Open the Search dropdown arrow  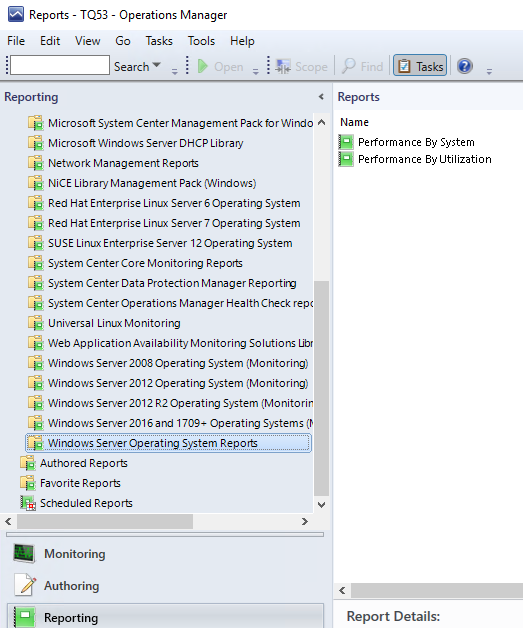click(157, 64)
